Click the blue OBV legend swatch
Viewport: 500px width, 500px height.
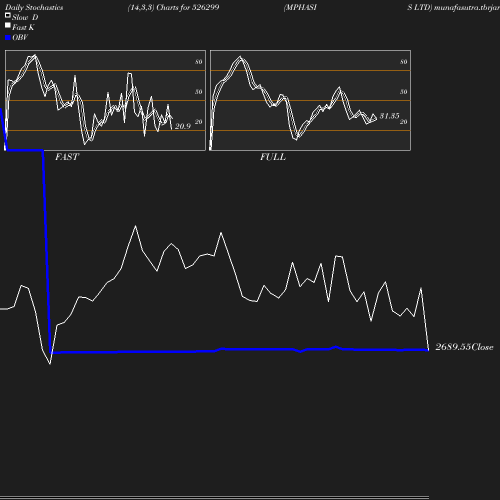tap(8, 38)
